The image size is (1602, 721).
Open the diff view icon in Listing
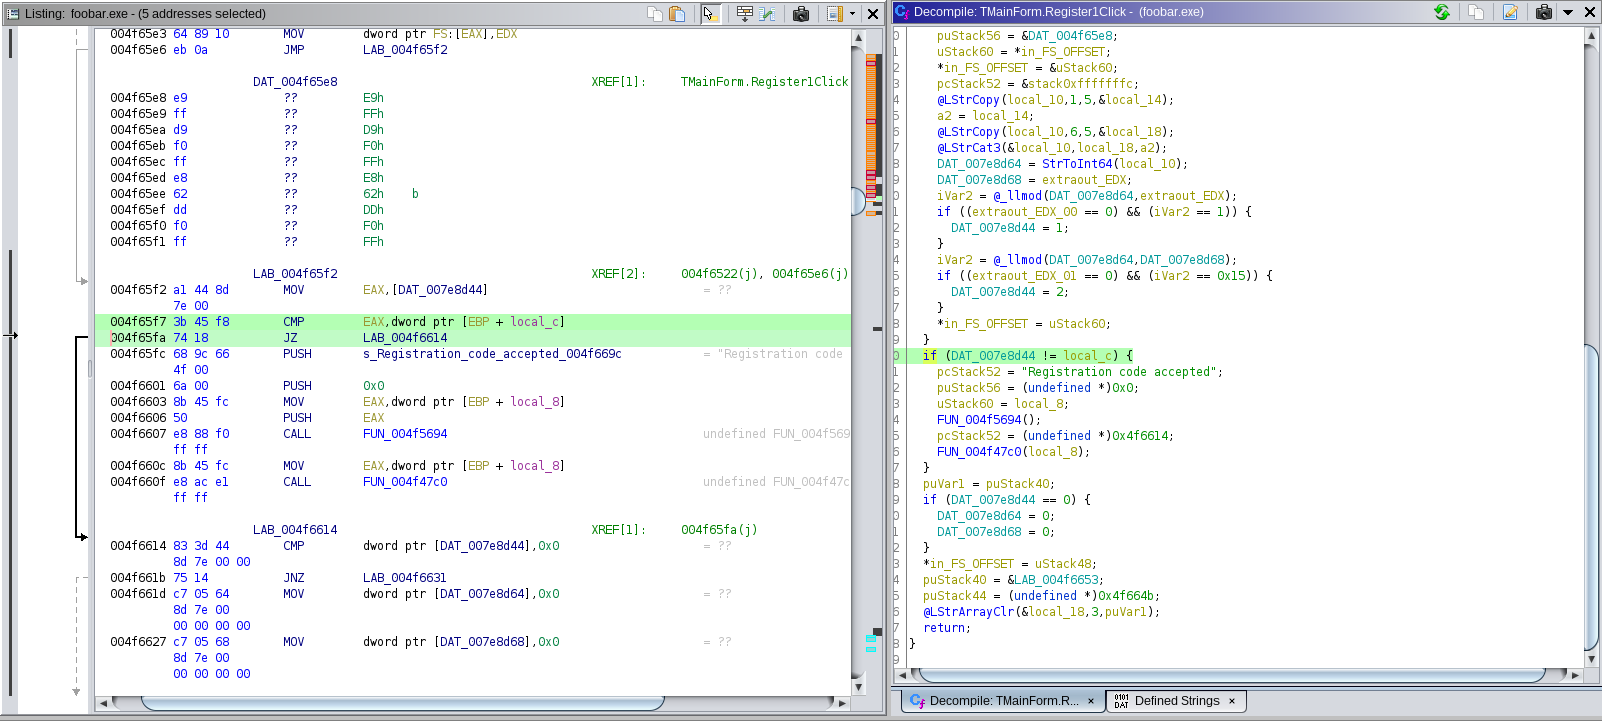[x=768, y=13]
